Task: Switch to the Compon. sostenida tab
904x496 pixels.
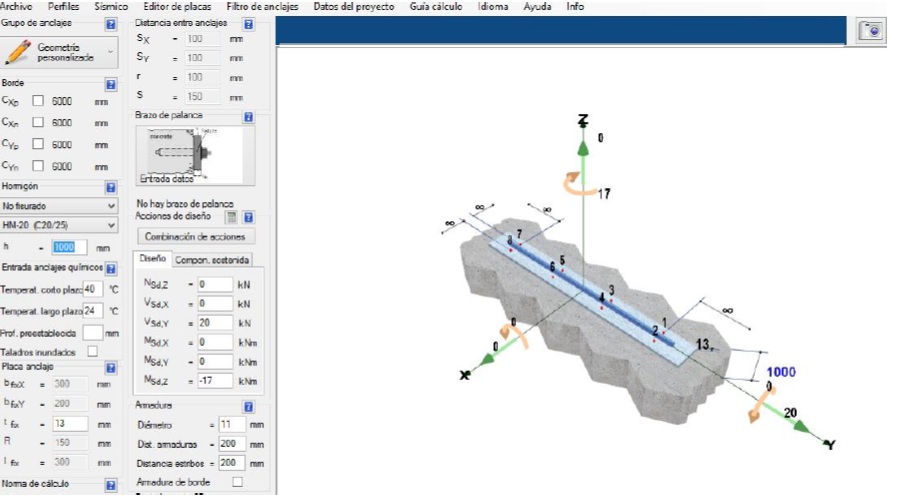Action: click(x=212, y=260)
